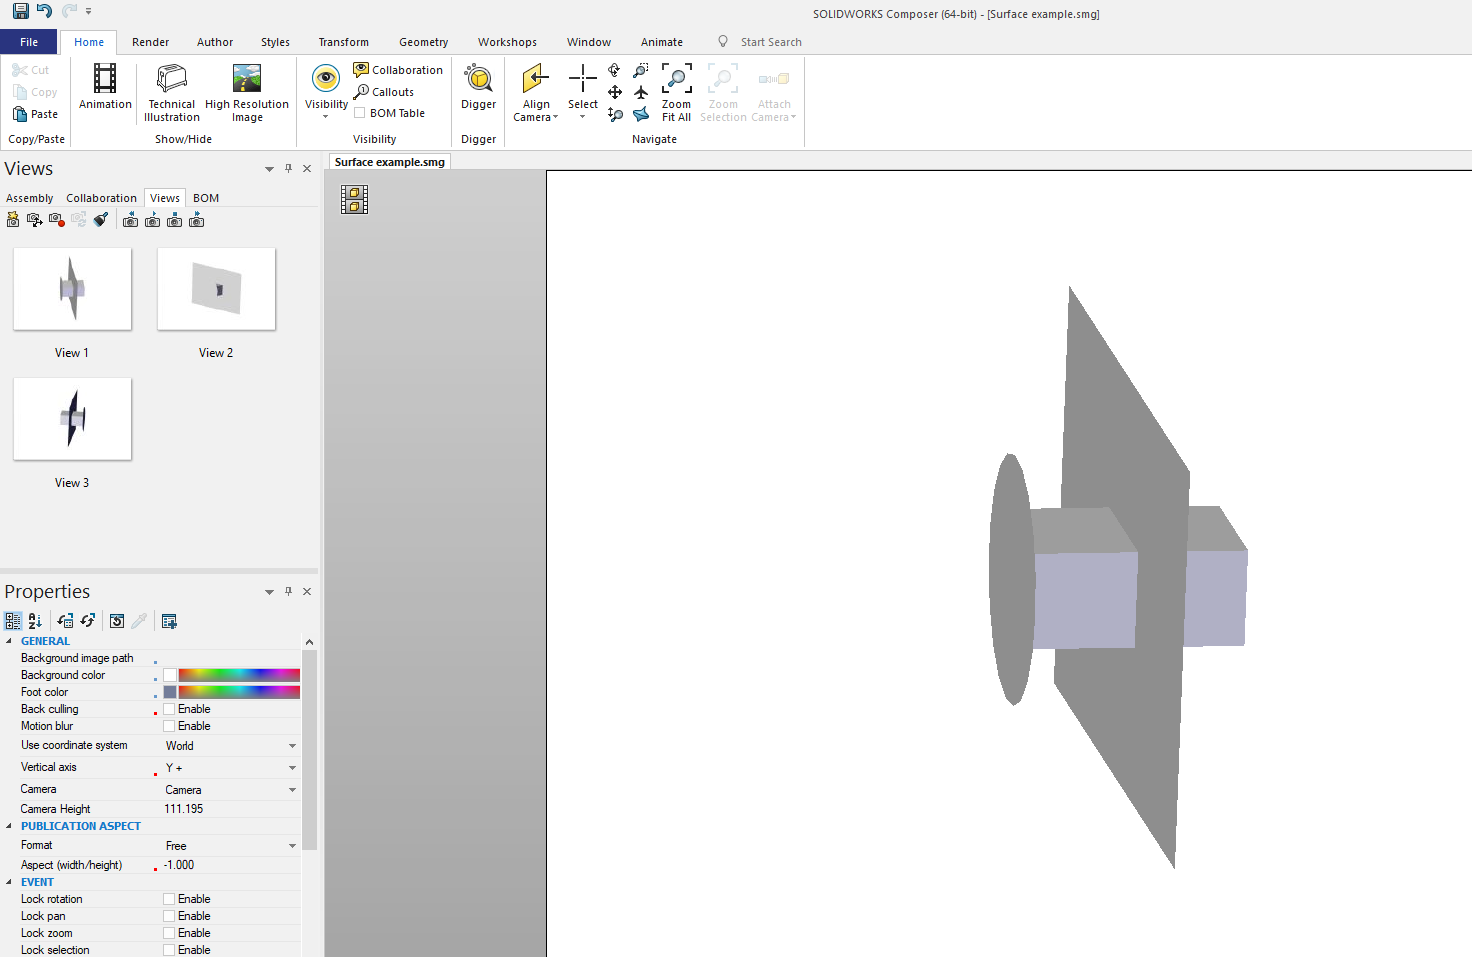Click the Collaboration button in Visibility group

398,70
